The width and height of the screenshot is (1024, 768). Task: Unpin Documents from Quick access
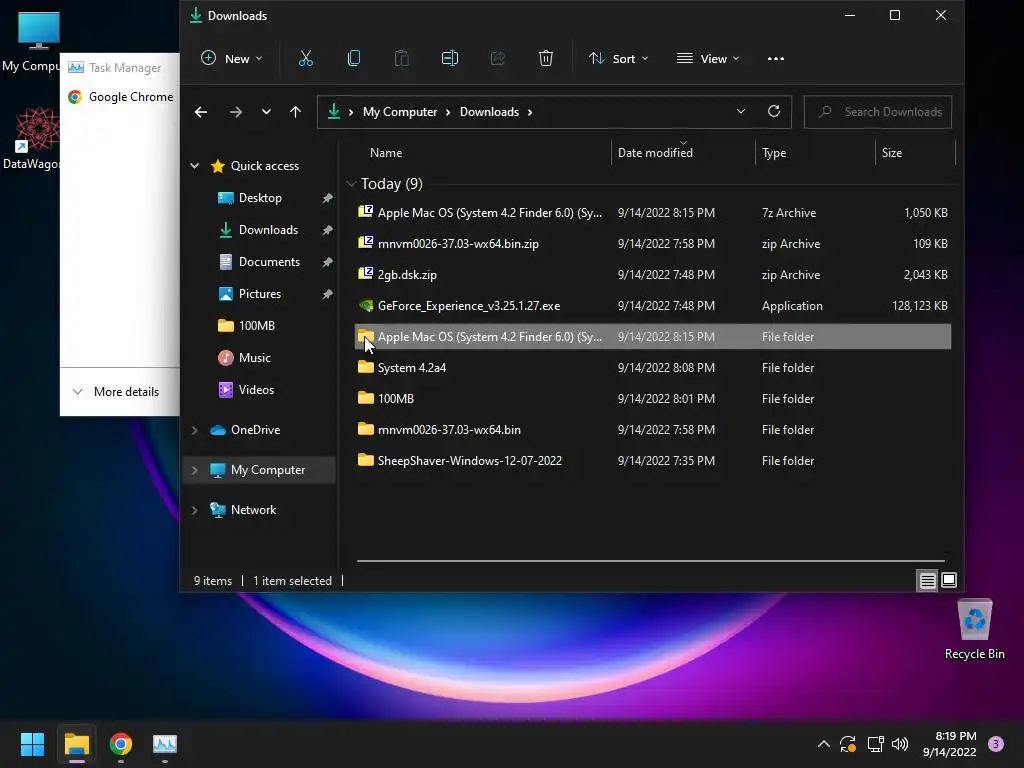[x=327, y=262]
